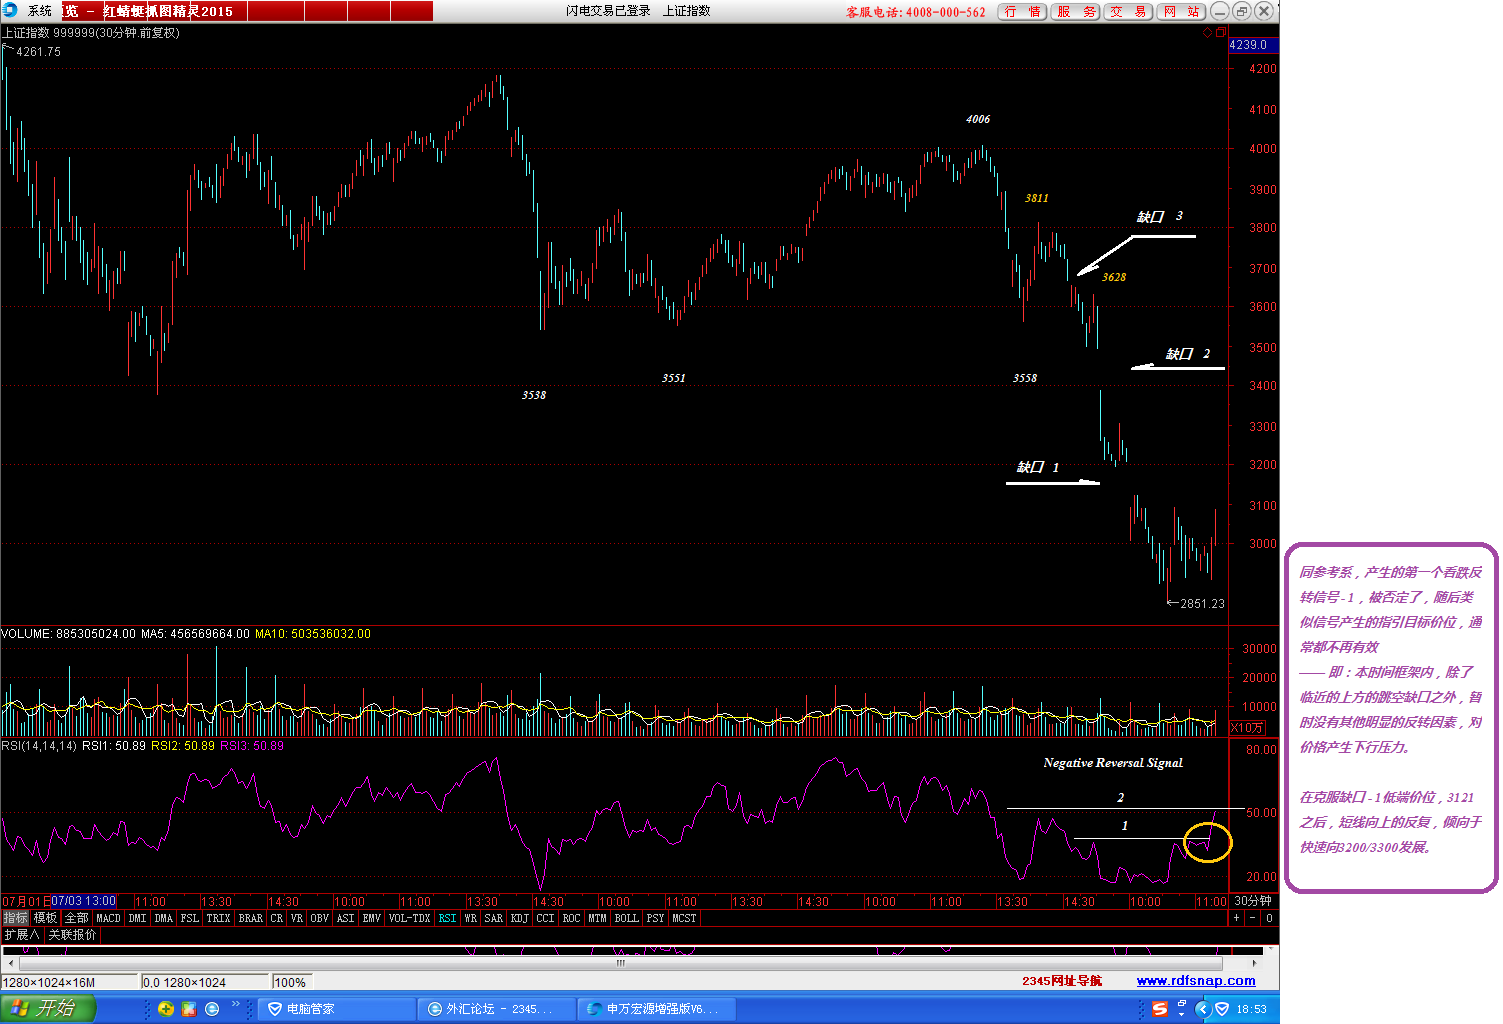Viewport: 1503px width, 1024px height.
Task: Click the 行情 button
Action: (1022, 12)
